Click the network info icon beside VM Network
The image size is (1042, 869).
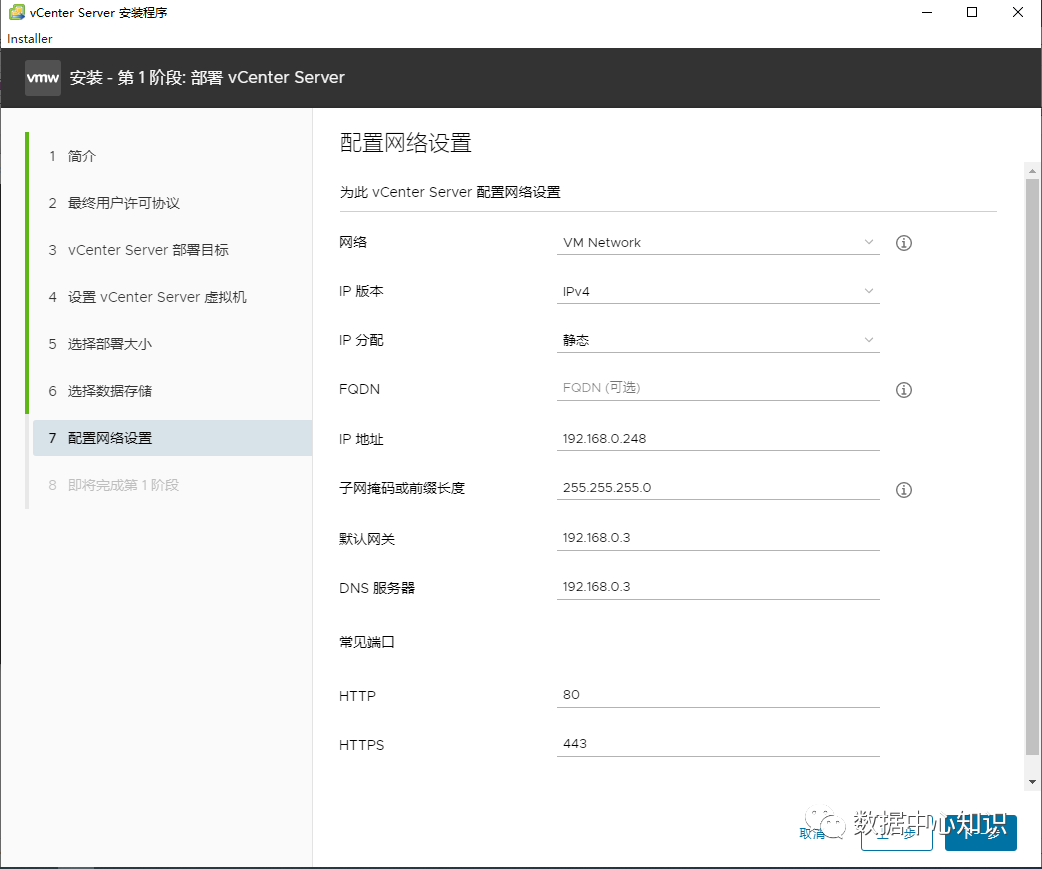(903, 243)
